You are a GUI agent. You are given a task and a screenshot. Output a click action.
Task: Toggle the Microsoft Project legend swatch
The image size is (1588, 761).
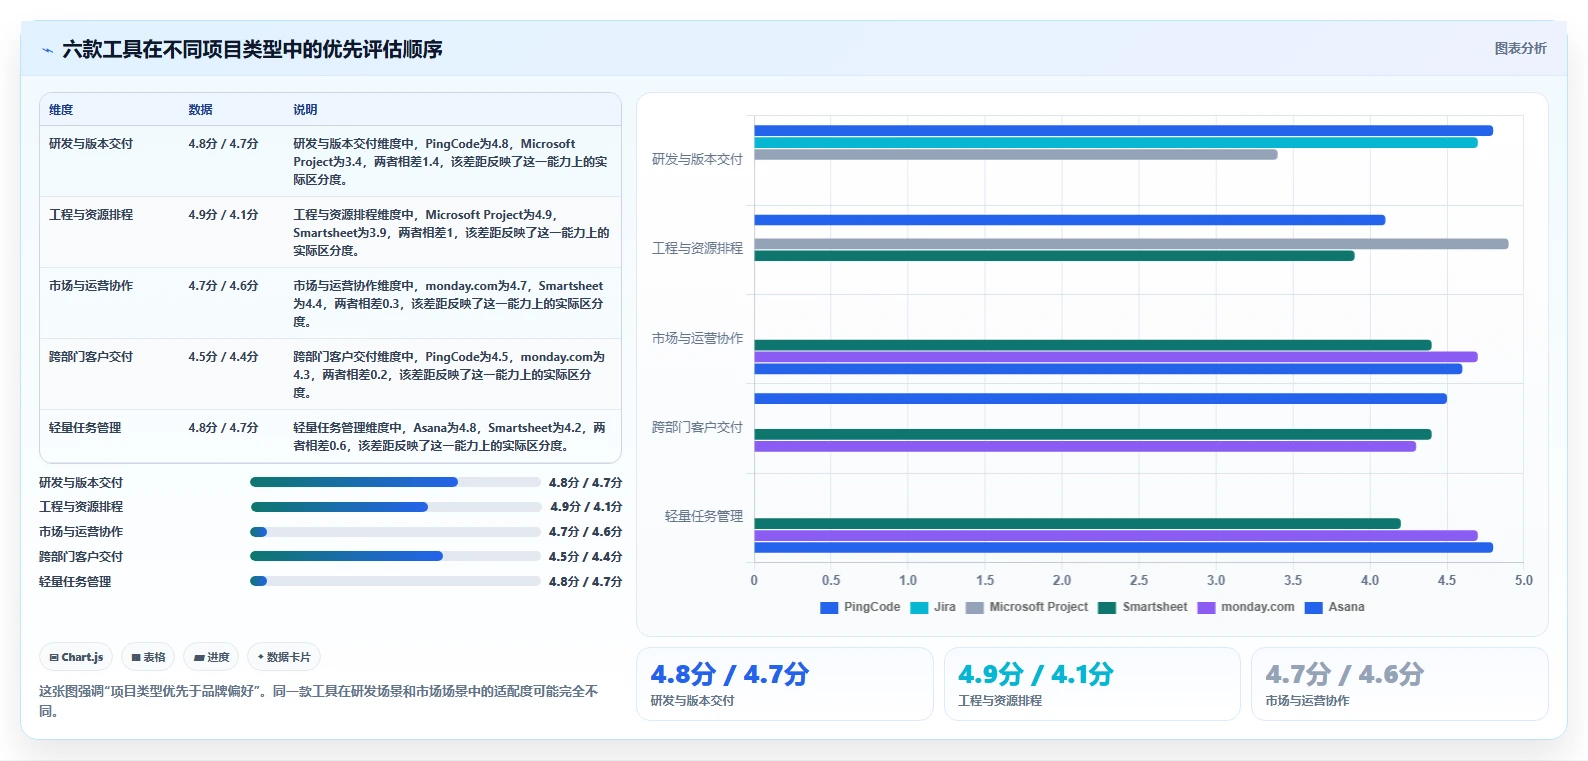[975, 607]
